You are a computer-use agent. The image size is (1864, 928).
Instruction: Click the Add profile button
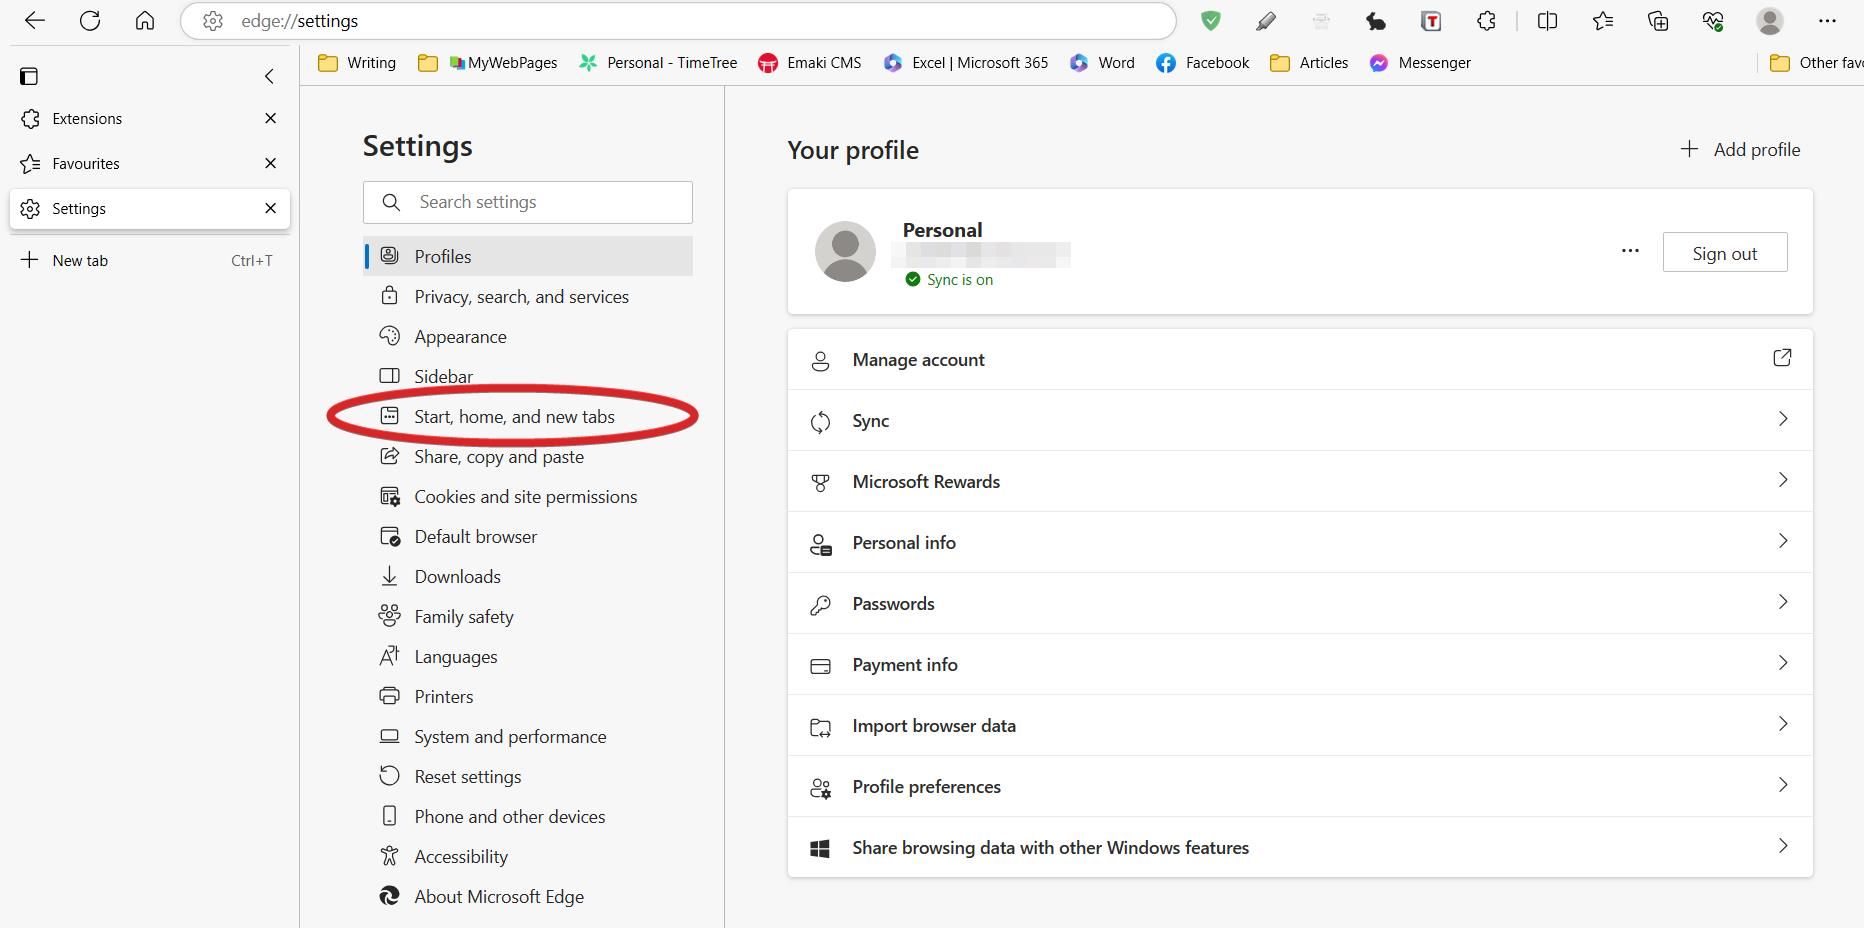point(1741,150)
